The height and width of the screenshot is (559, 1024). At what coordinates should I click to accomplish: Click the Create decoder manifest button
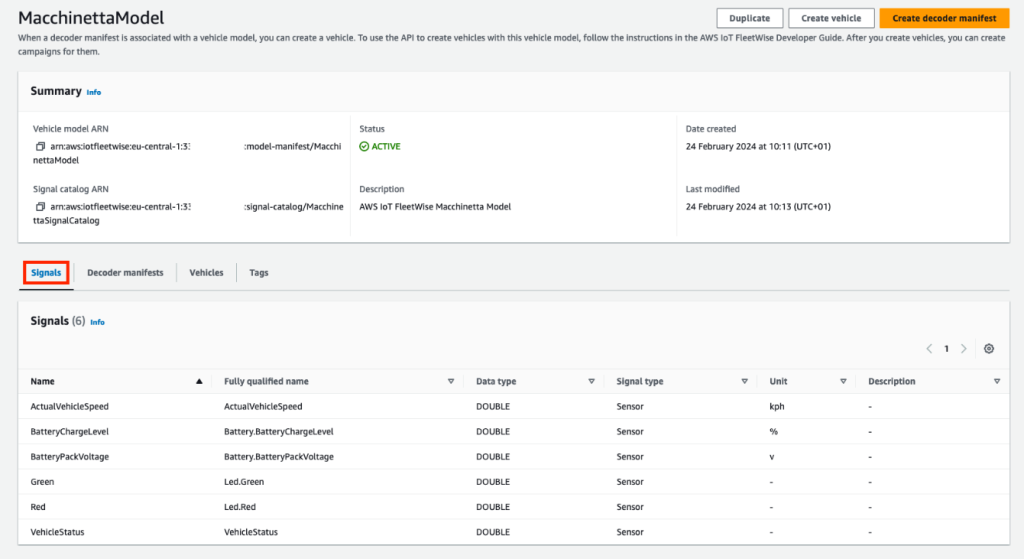pos(943,18)
